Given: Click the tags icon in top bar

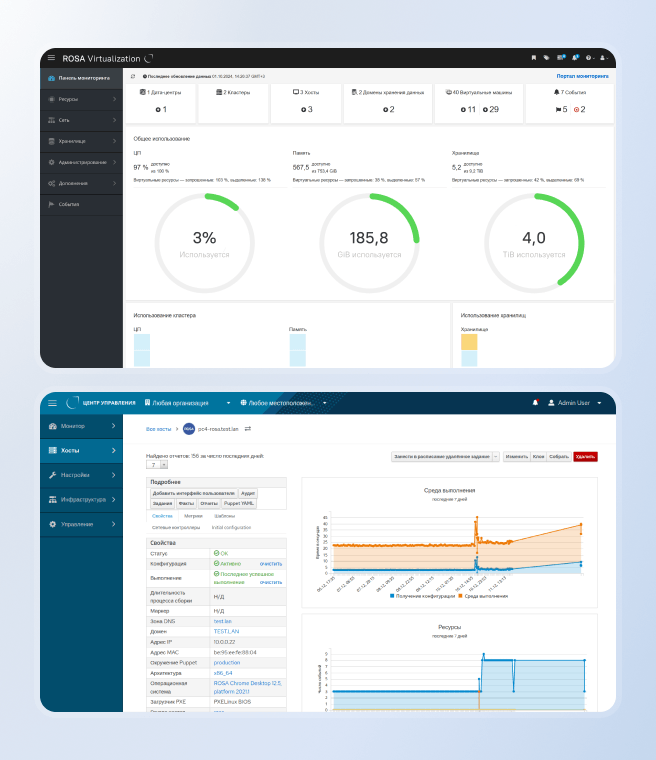Looking at the screenshot, I should click(546, 58).
